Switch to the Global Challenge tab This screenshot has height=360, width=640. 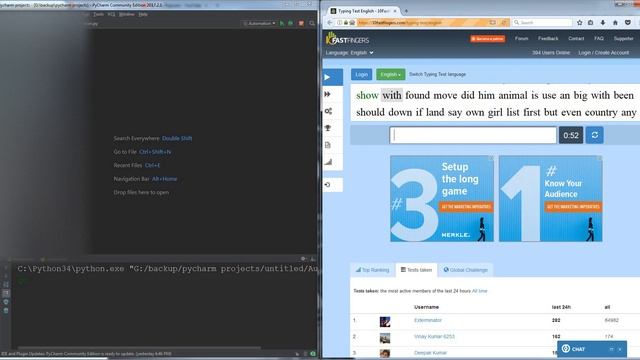click(466, 270)
